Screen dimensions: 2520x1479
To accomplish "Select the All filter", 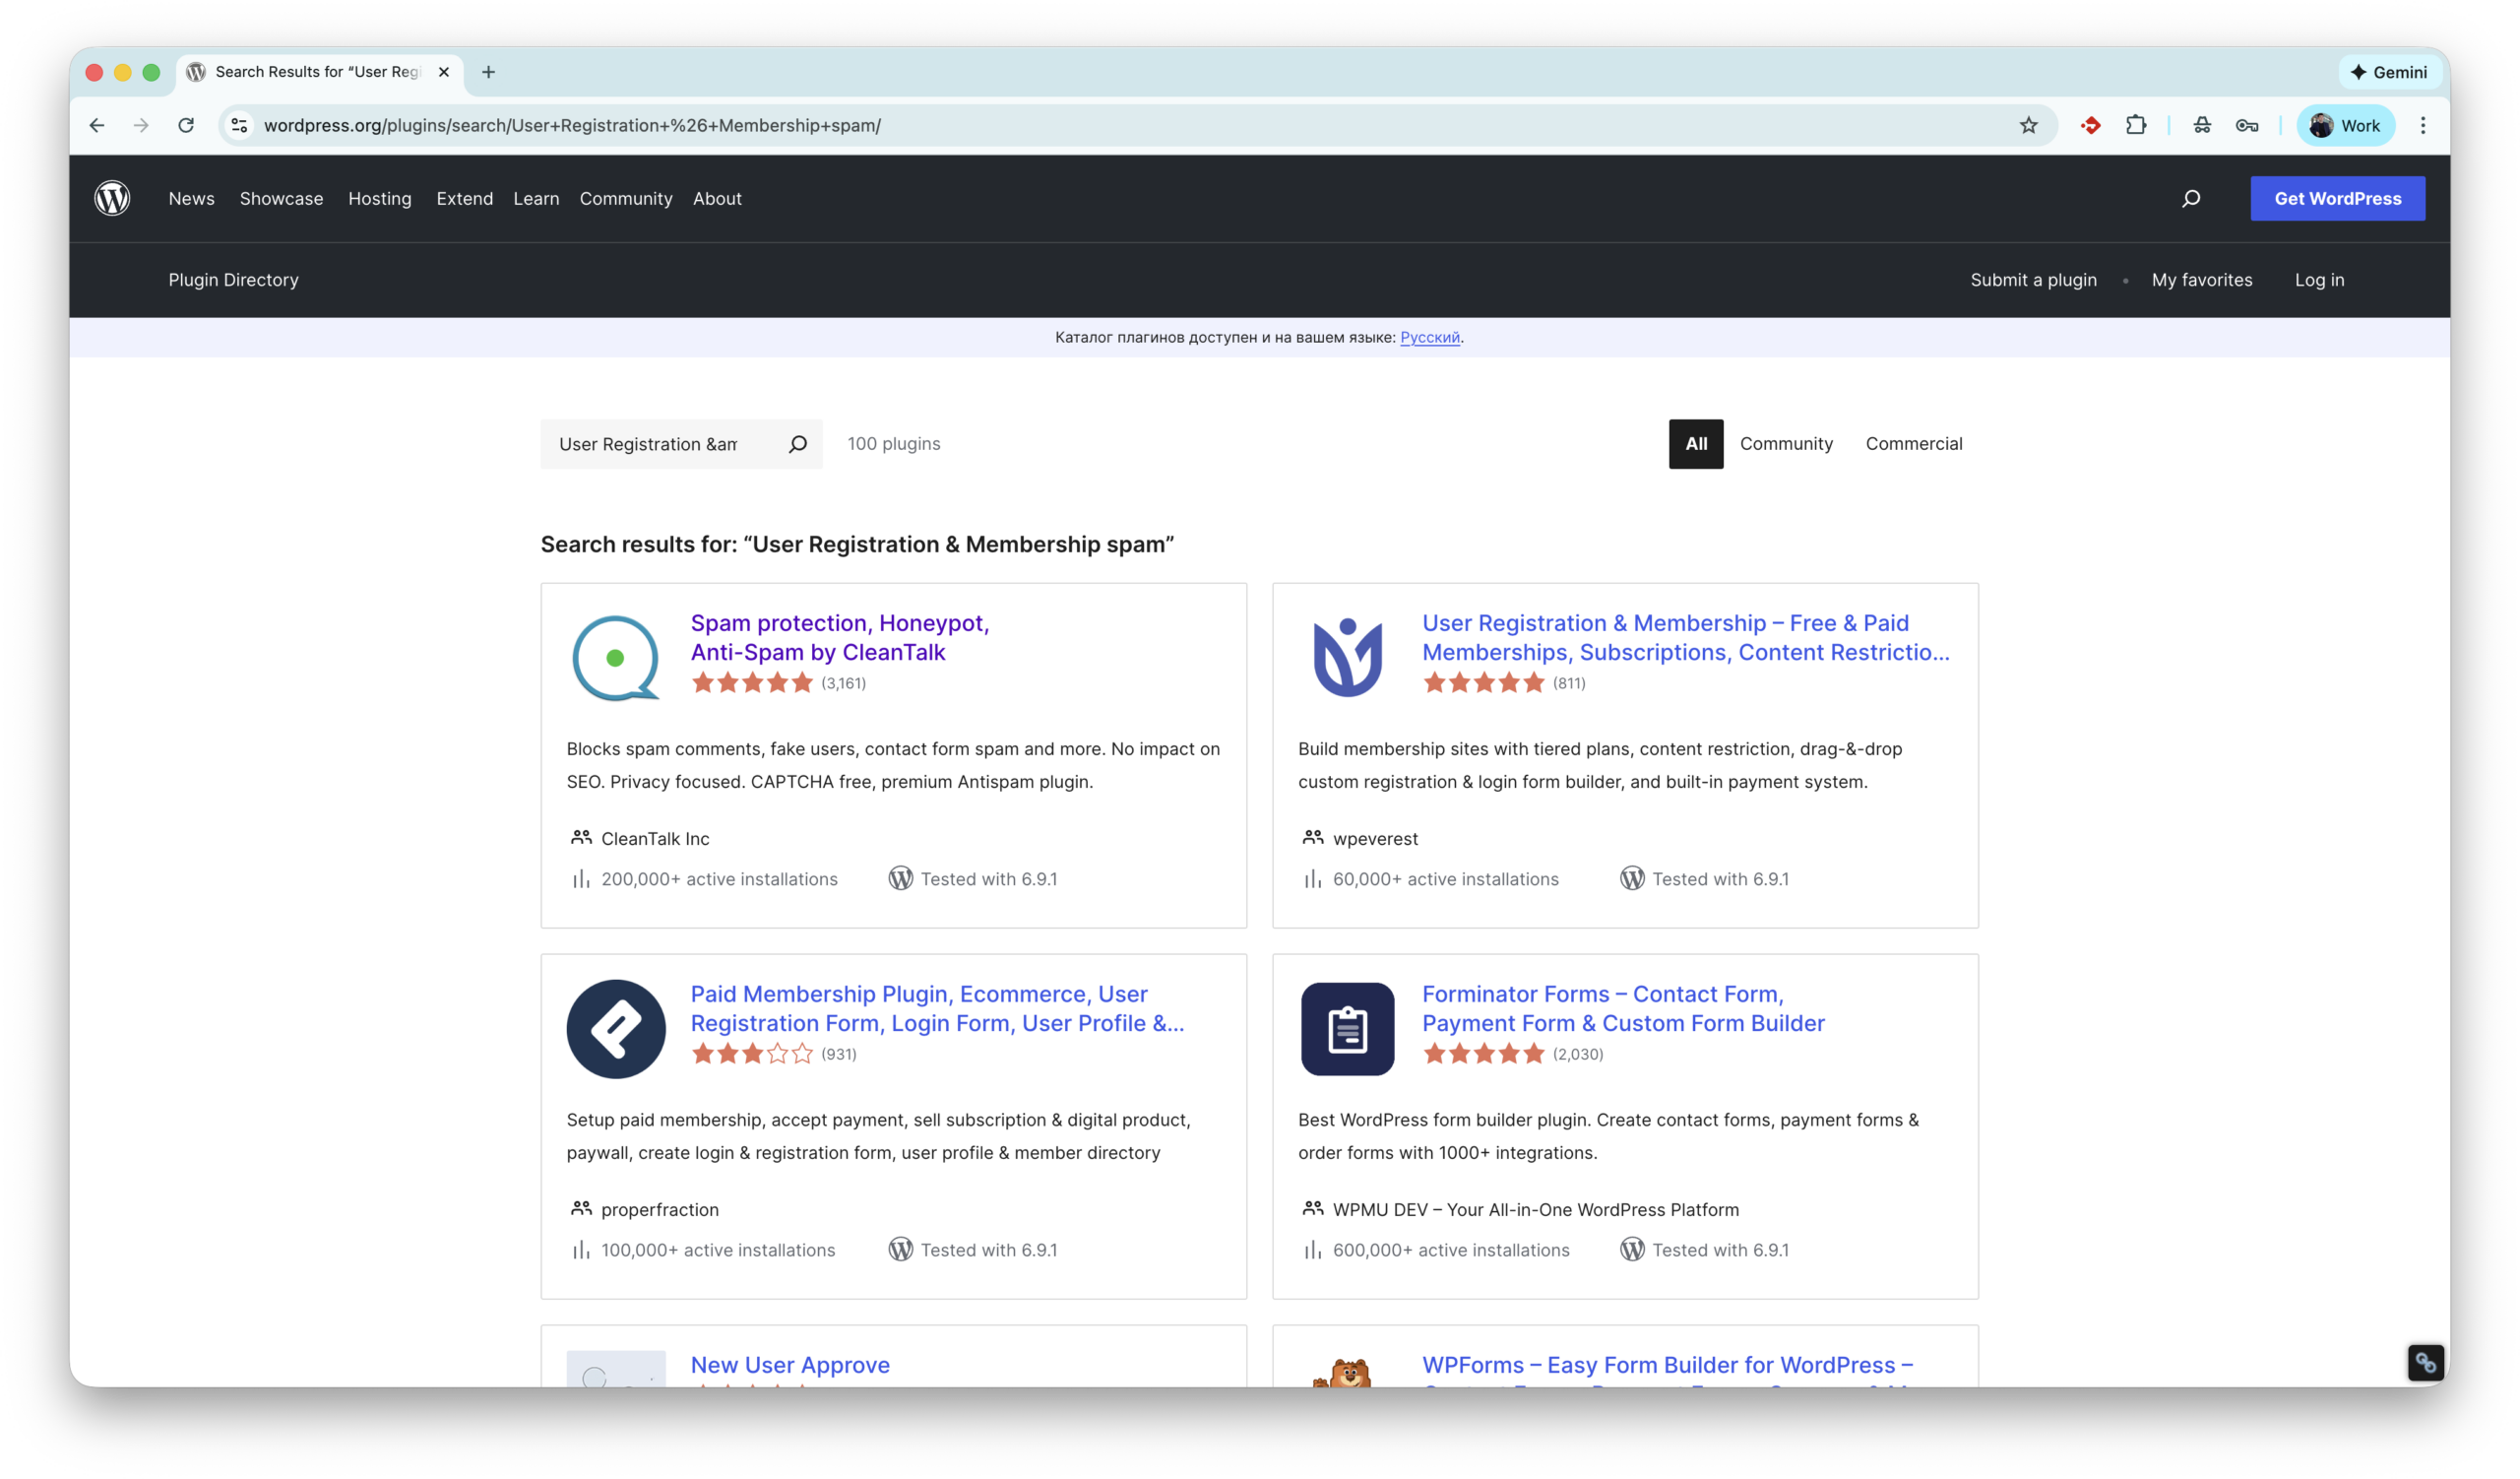I will pyautogui.click(x=1695, y=444).
